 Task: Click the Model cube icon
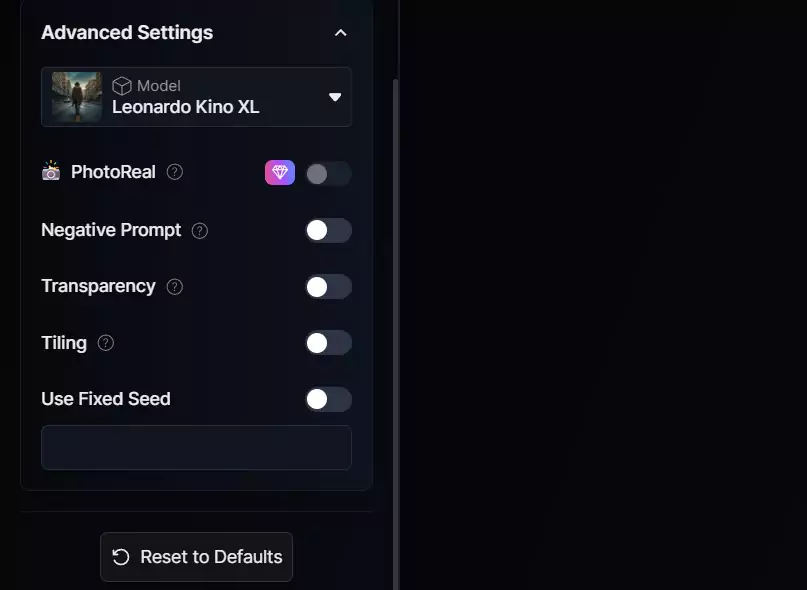point(121,86)
